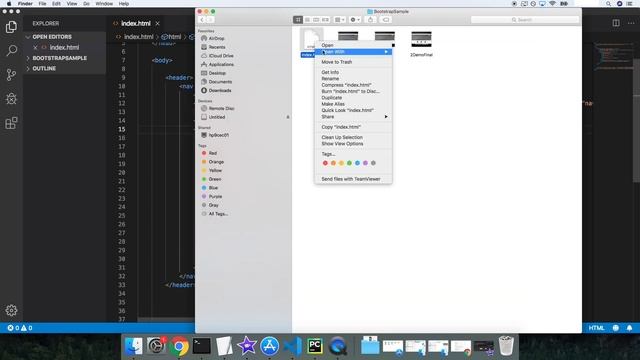The image size is (640, 360).
Task: Open System Preferences from the Dock
Action: click(156, 346)
